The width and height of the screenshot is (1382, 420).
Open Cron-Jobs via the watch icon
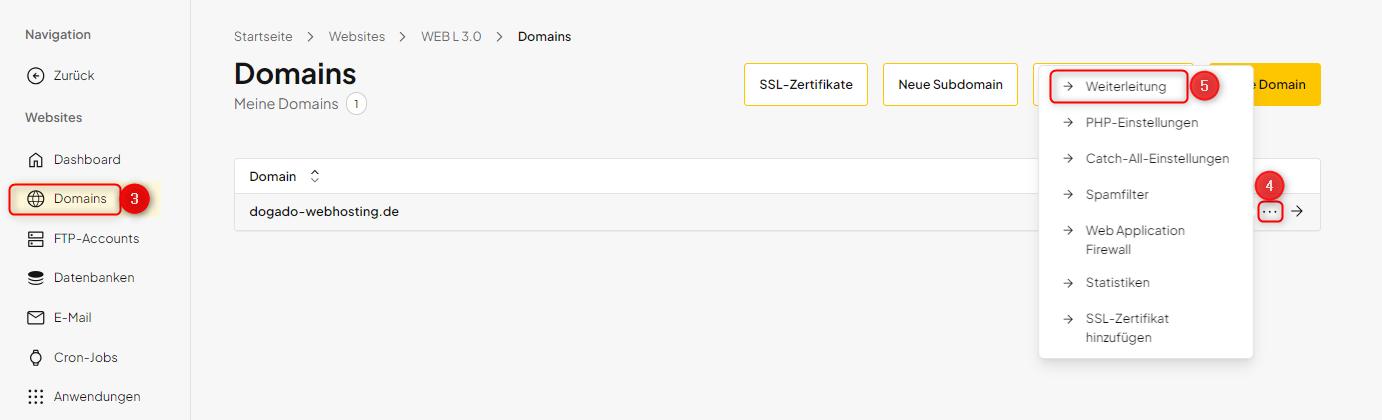pos(36,357)
